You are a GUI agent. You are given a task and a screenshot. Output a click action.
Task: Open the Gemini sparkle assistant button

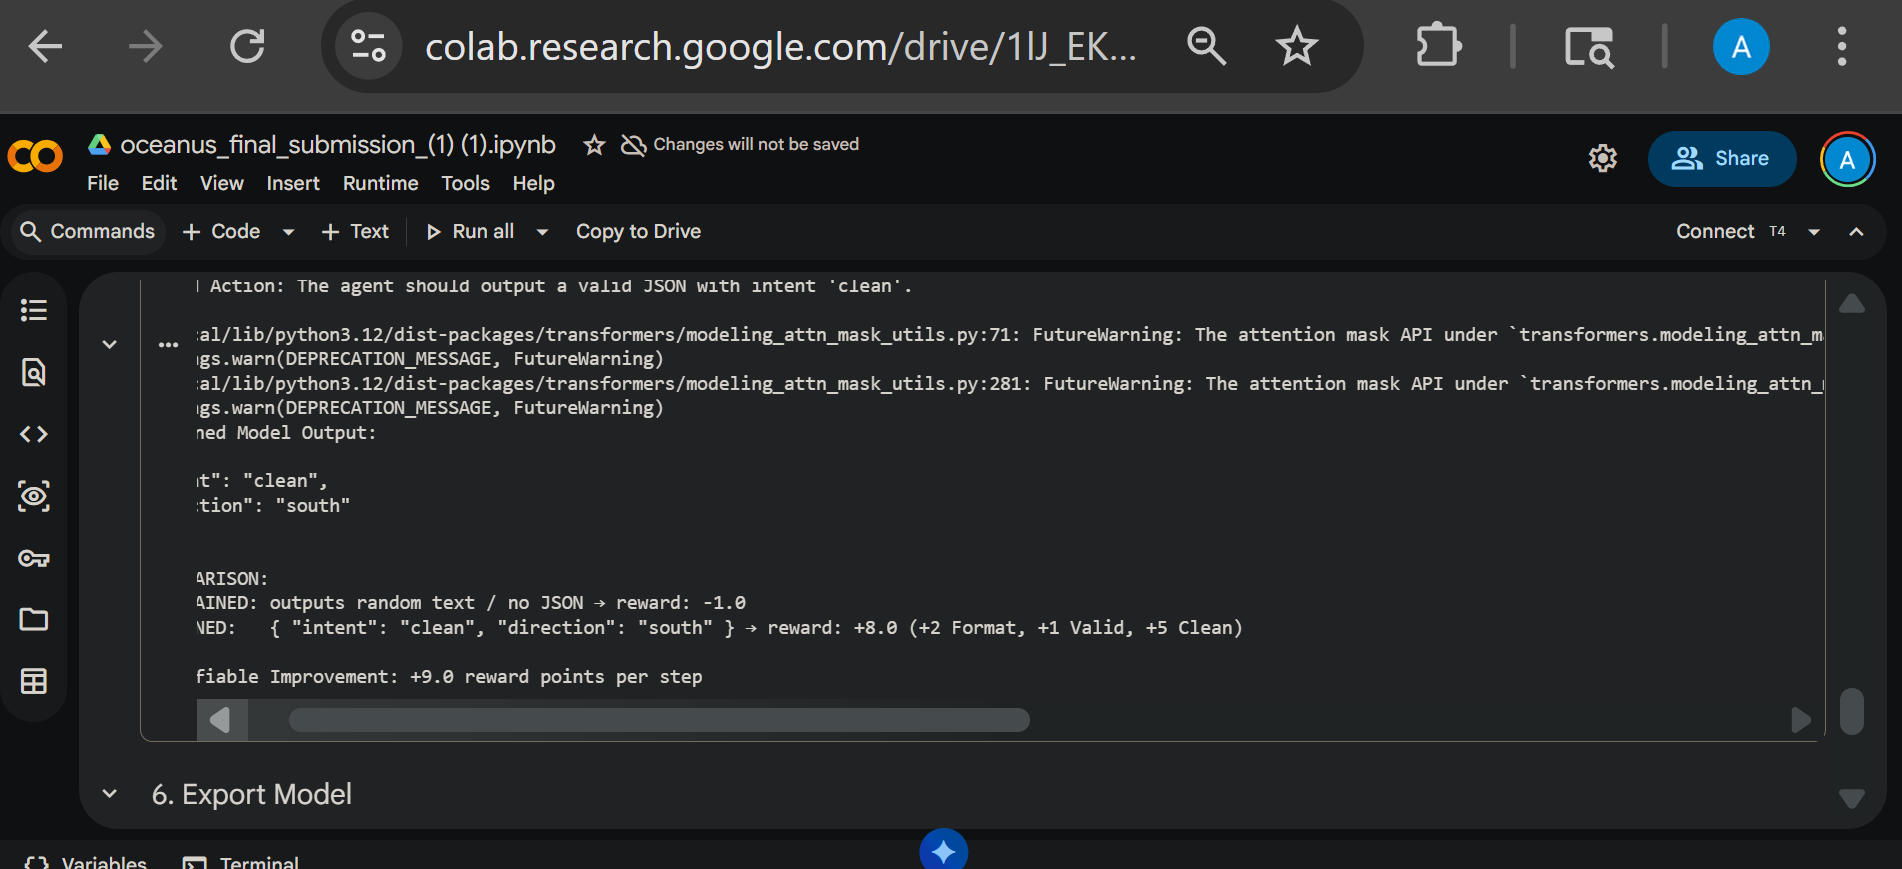943,851
